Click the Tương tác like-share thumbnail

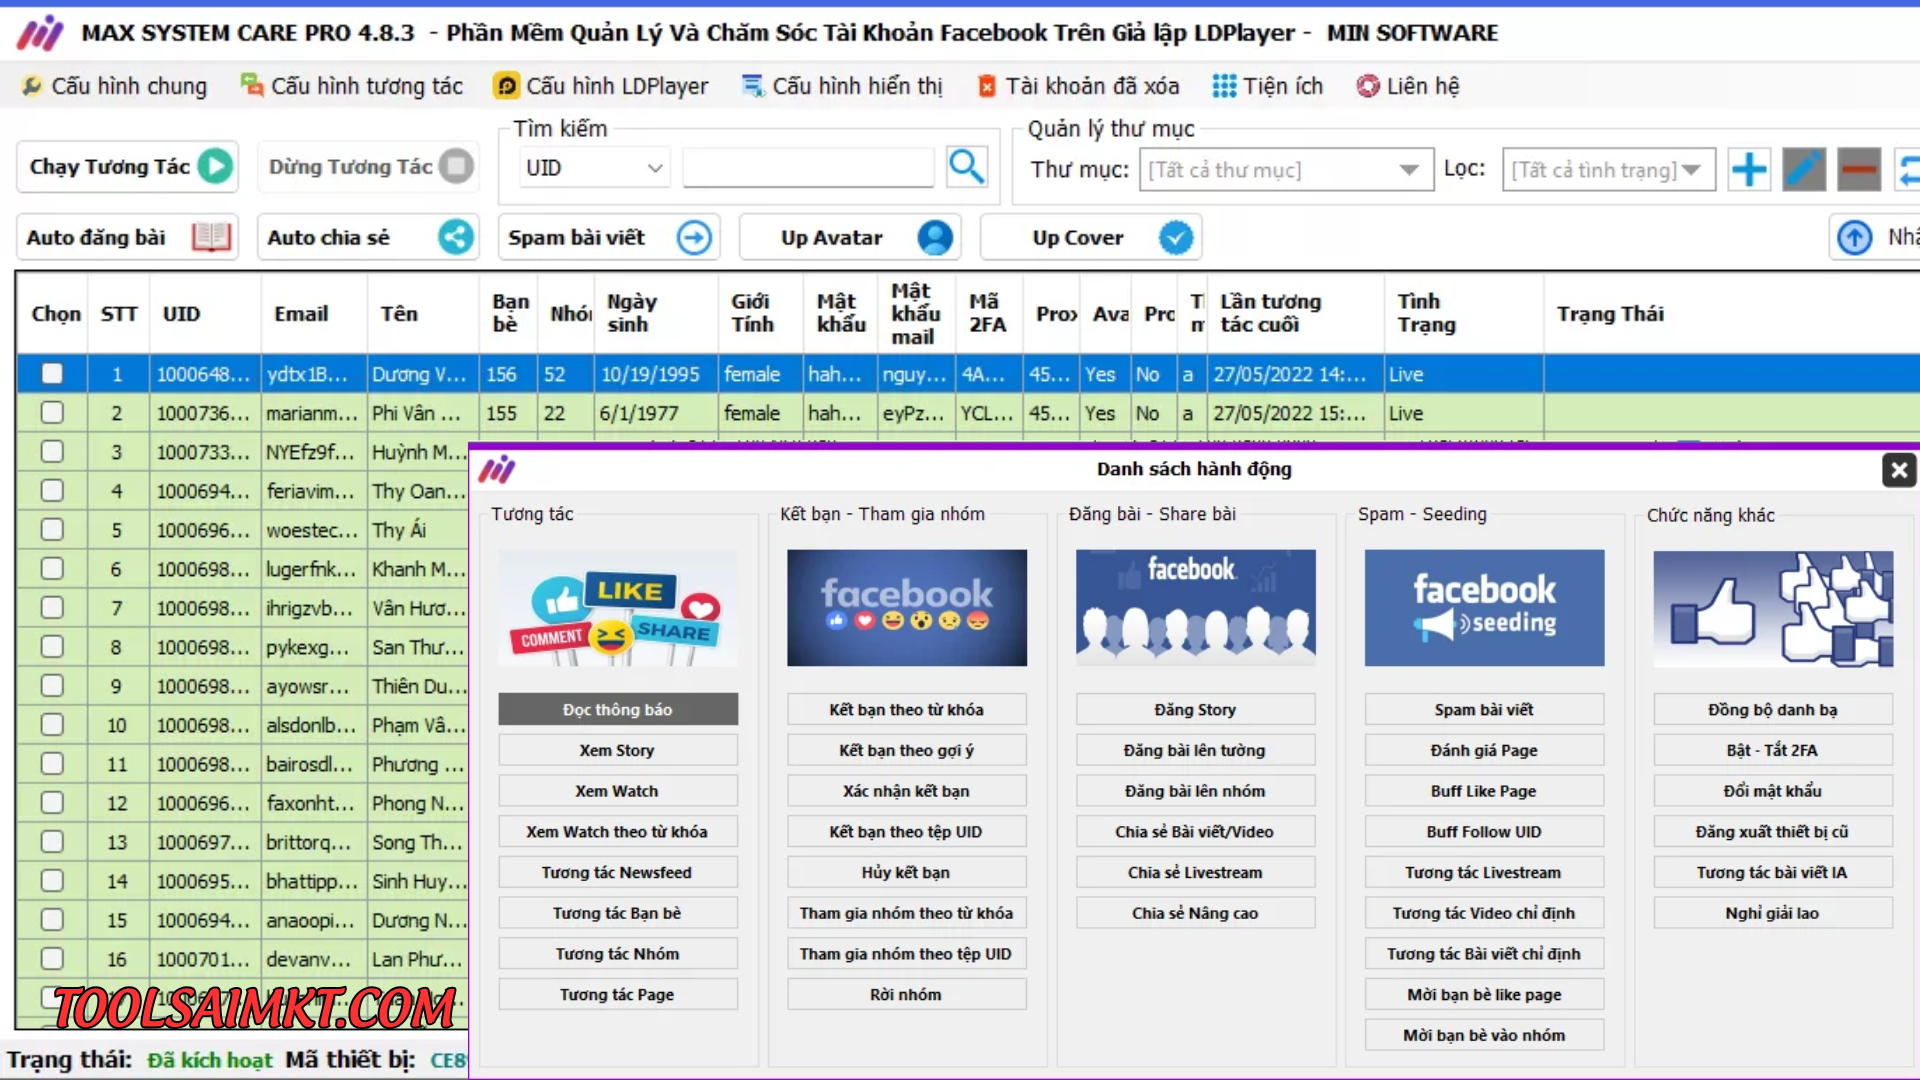[618, 608]
